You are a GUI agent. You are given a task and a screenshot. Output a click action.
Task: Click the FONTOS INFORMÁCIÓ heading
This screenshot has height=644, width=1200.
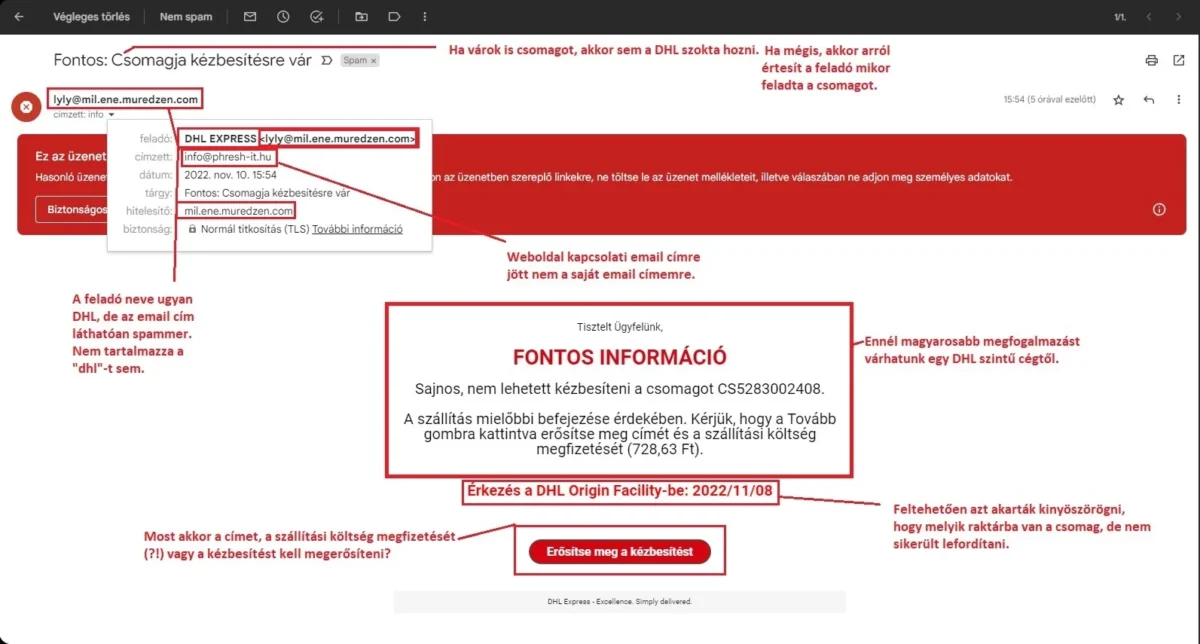click(x=620, y=358)
